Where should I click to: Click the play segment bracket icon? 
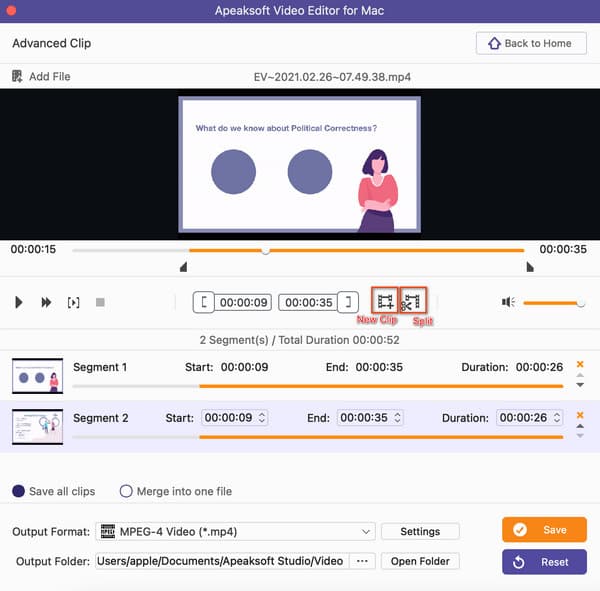point(73,302)
